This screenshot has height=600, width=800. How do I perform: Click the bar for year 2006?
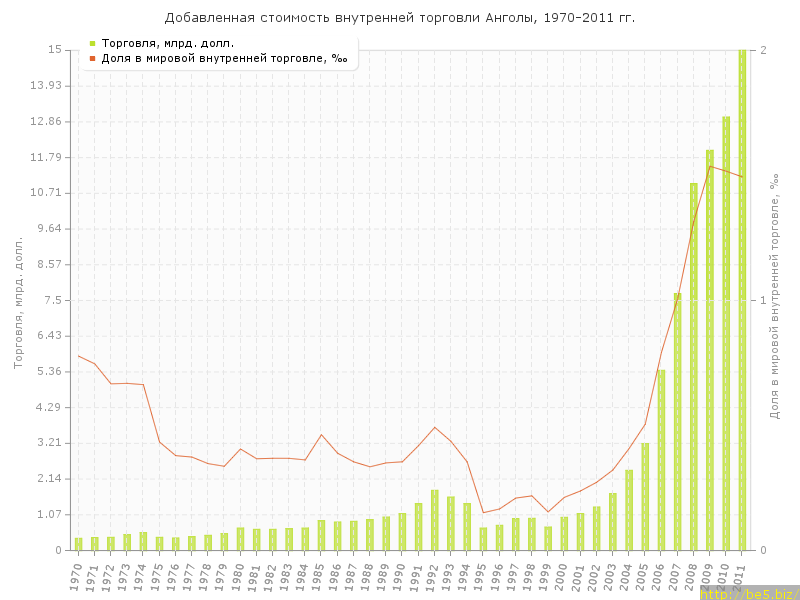click(661, 460)
